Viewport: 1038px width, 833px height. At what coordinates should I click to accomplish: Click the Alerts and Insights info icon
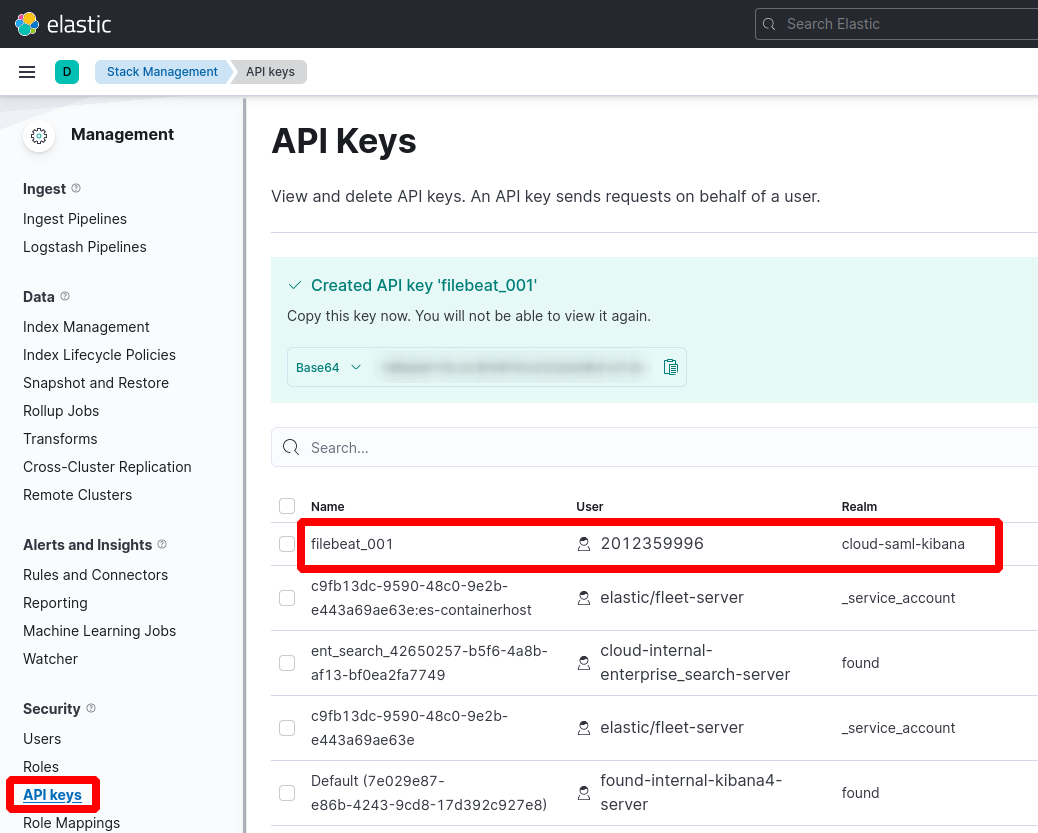pos(163,544)
